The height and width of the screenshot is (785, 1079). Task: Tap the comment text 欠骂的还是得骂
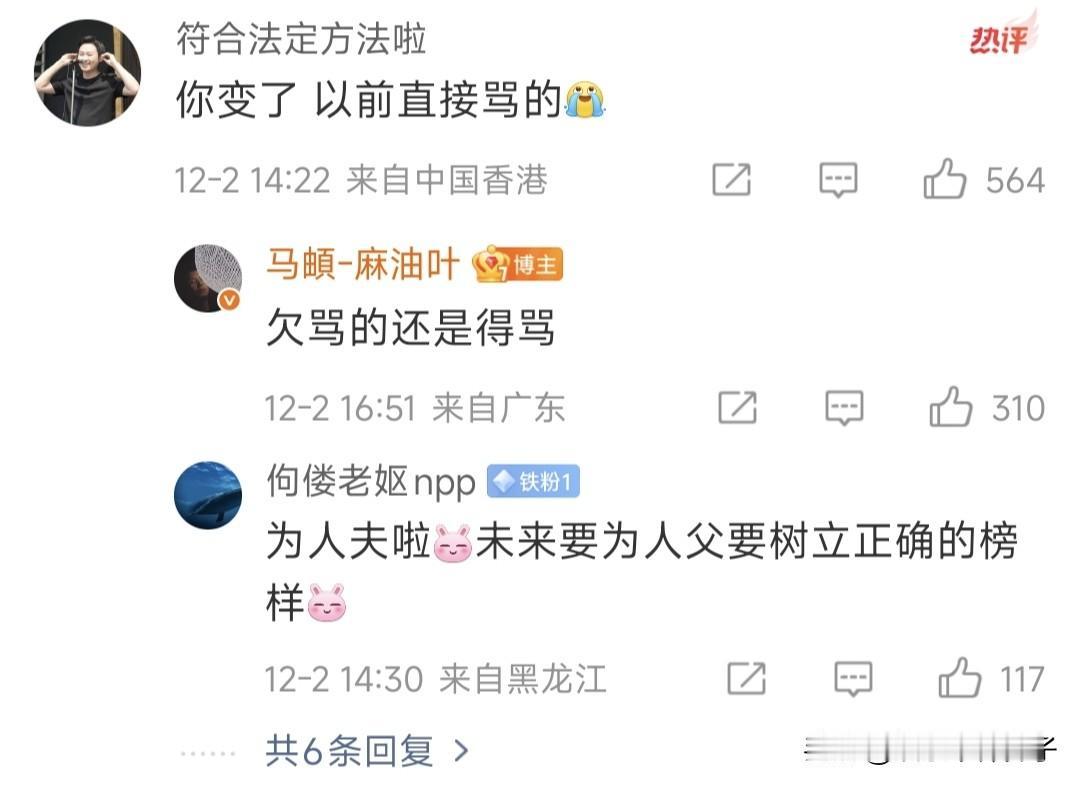(410, 327)
